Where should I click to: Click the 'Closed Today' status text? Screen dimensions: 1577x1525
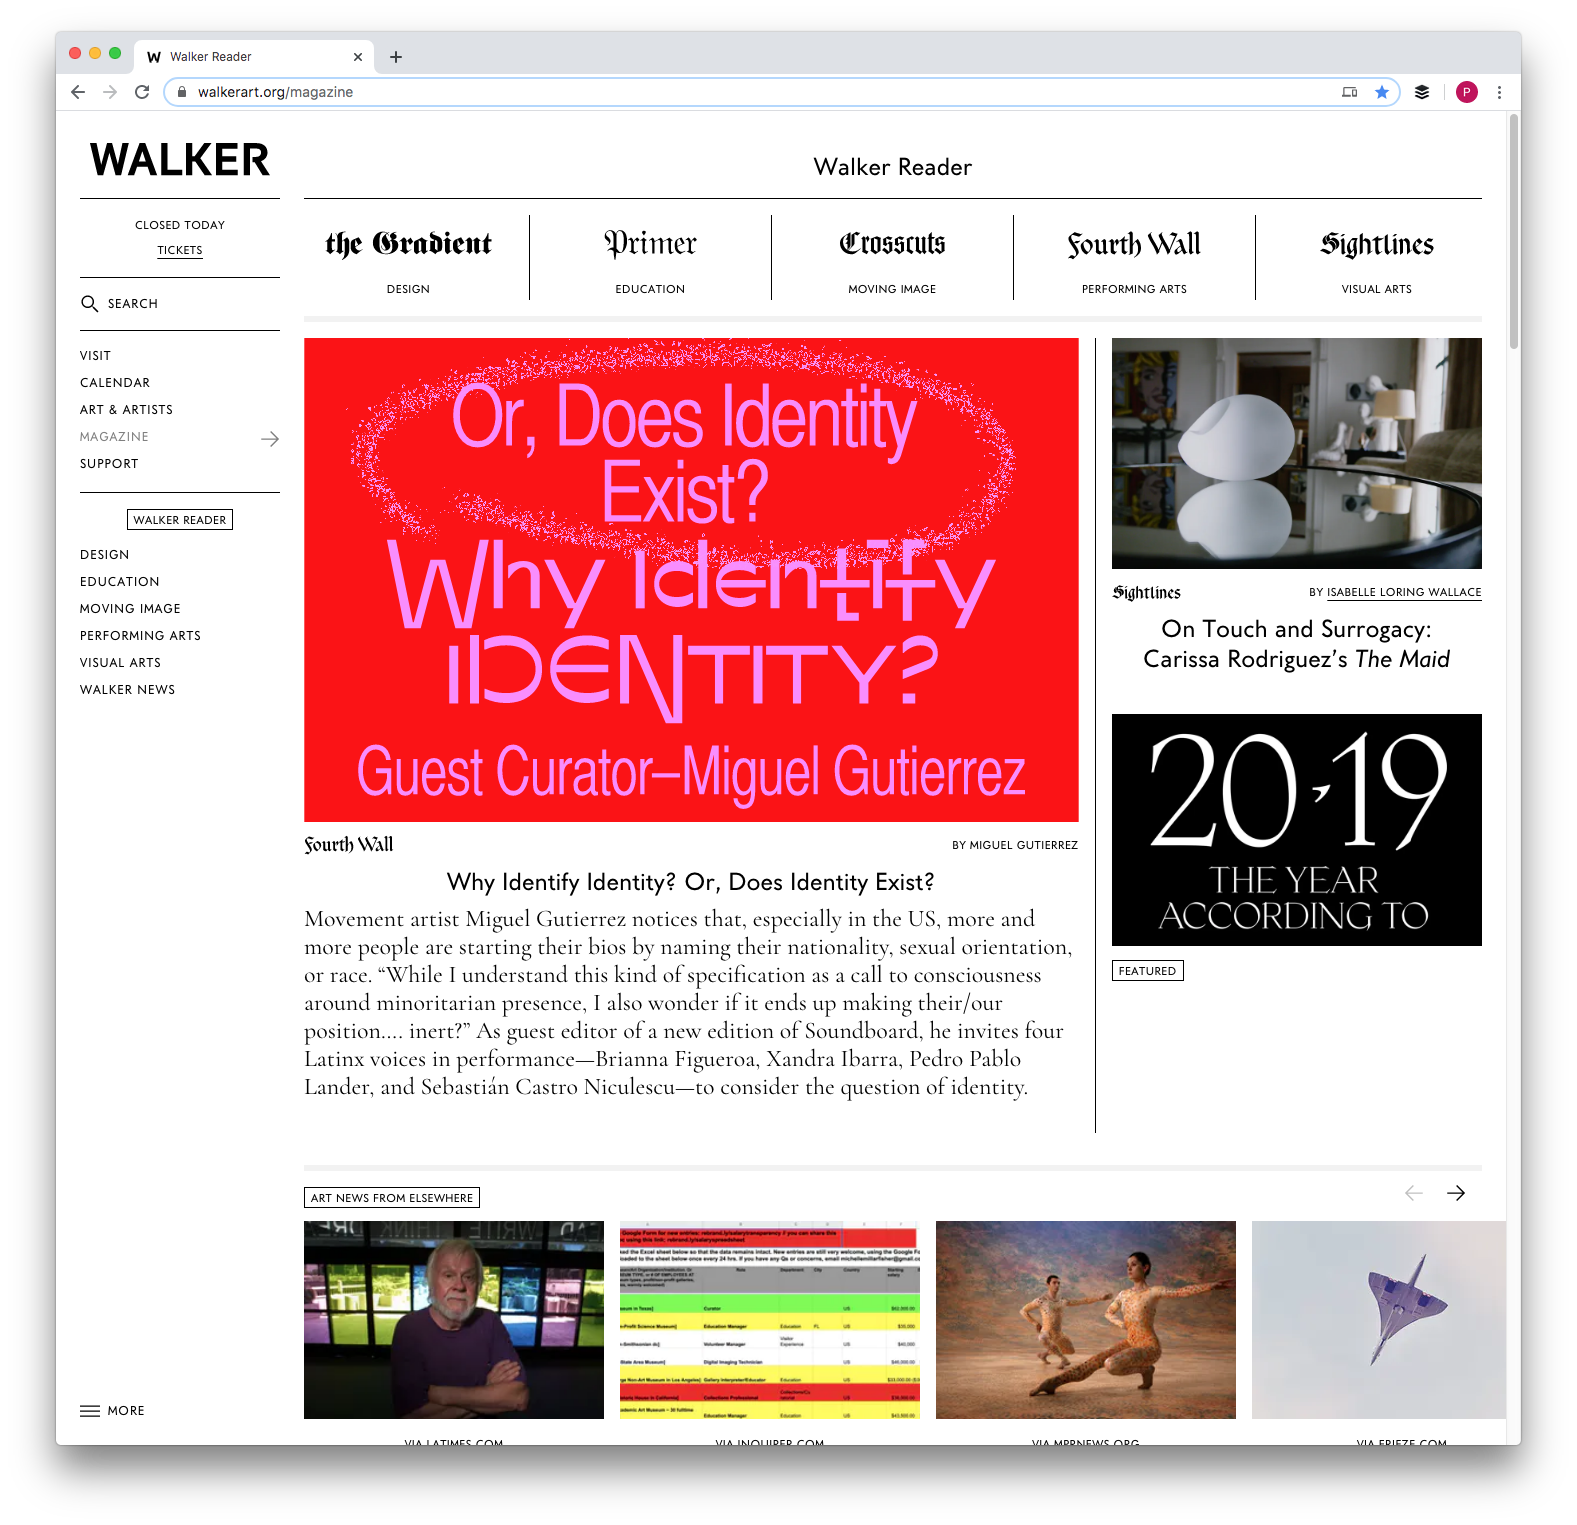[180, 225]
